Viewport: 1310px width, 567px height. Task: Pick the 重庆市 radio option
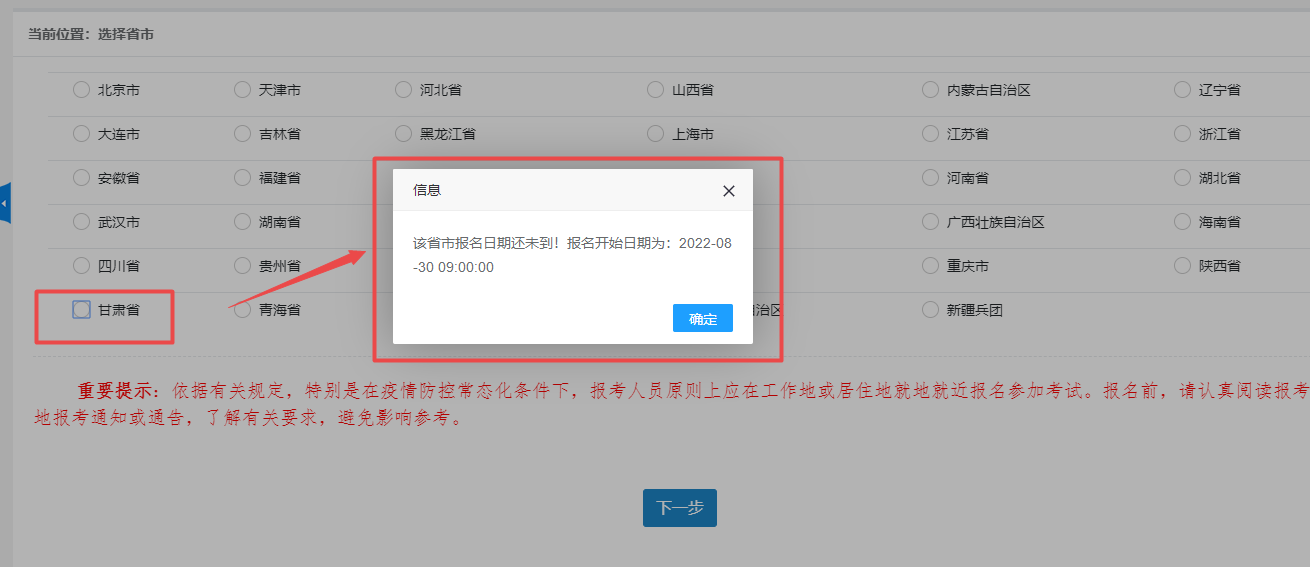tap(930, 266)
